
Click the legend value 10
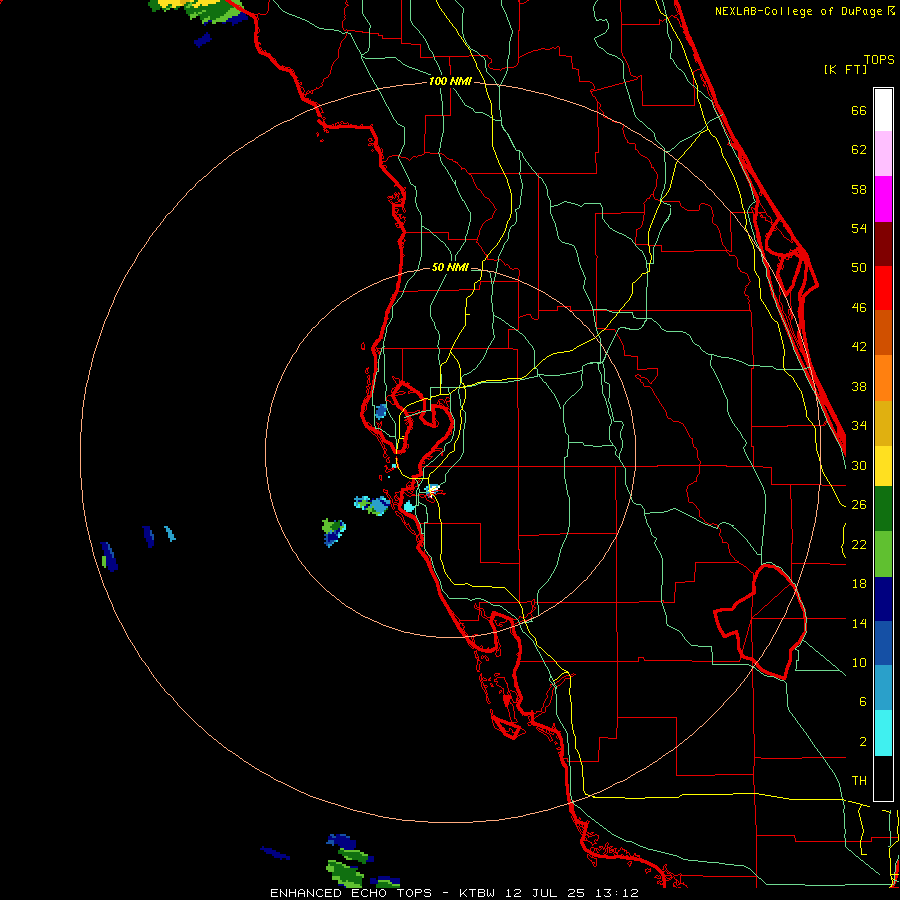coord(859,663)
